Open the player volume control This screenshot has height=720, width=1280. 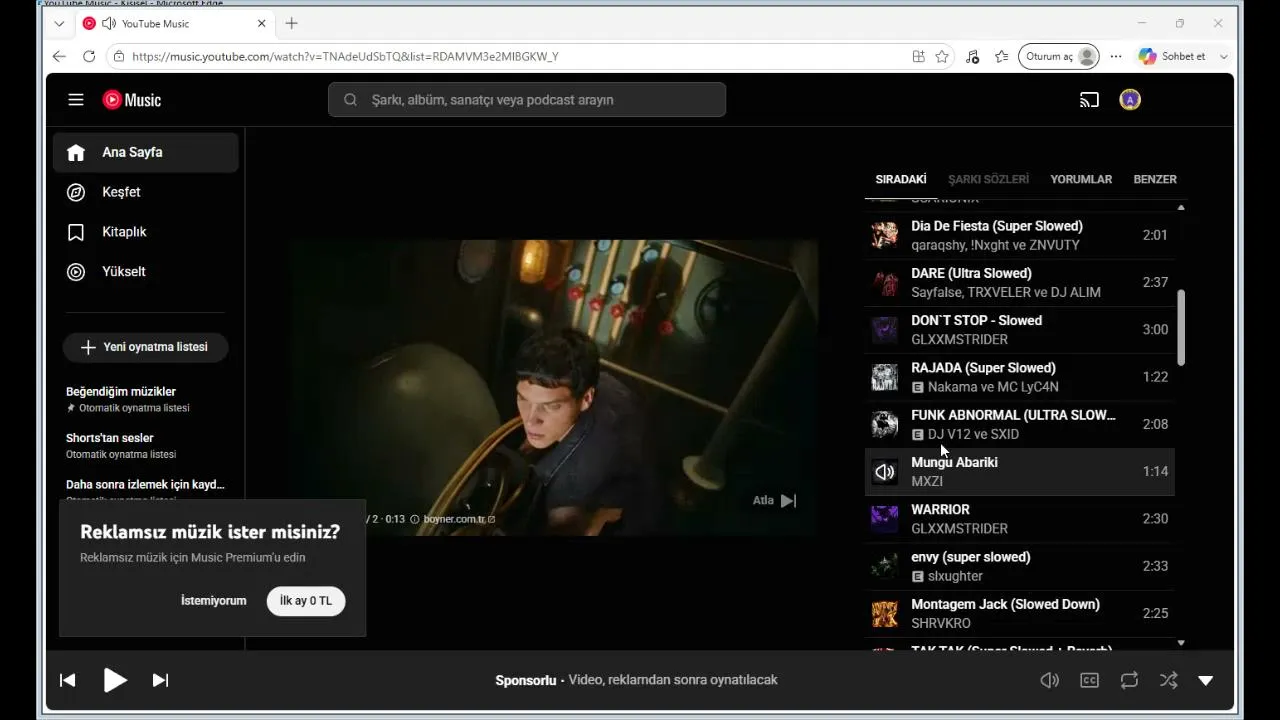click(x=1050, y=680)
